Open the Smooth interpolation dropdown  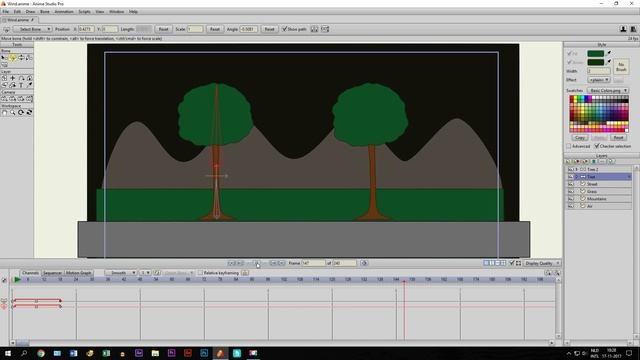121,273
